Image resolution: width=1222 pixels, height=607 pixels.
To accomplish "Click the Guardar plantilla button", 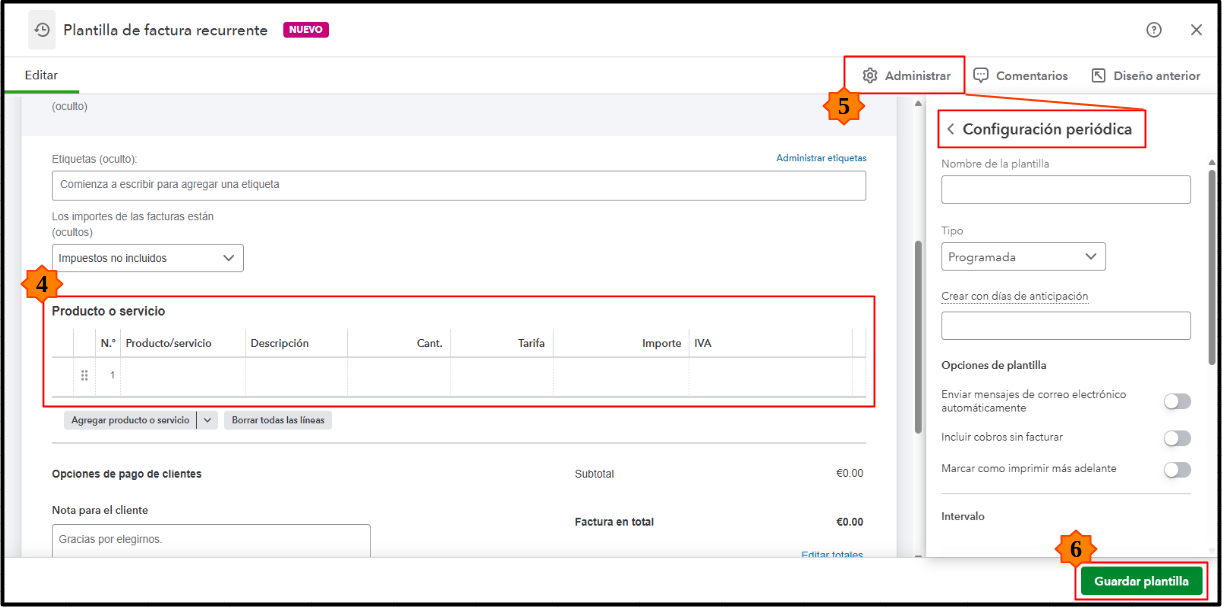I will click(x=1141, y=581).
